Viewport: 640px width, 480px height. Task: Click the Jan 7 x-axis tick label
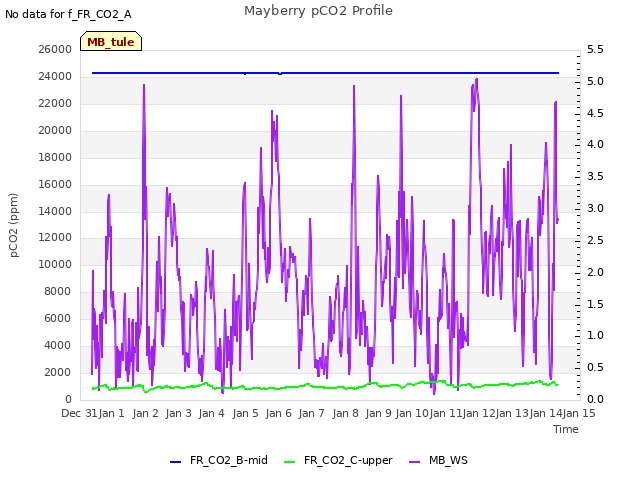(311, 413)
